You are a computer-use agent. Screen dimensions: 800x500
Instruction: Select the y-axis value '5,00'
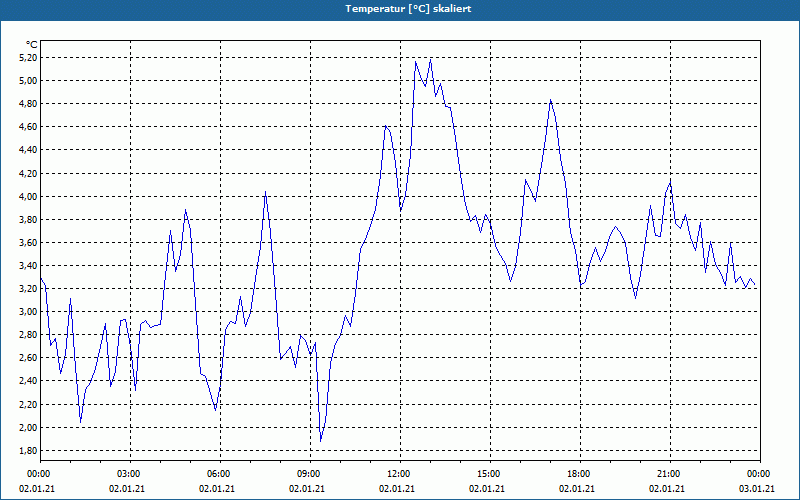[29, 81]
